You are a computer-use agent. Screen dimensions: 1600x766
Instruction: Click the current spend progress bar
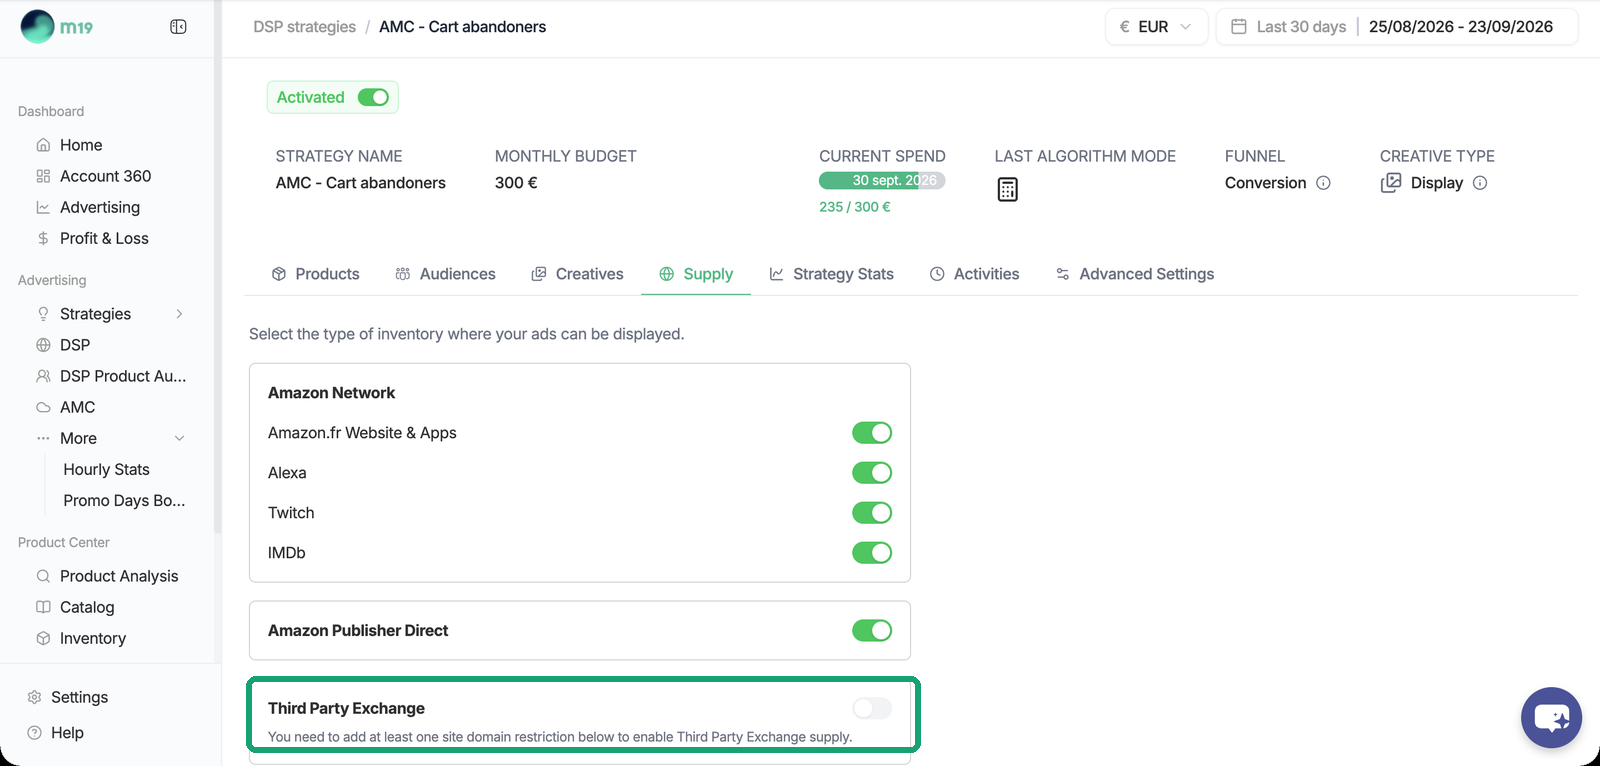pos(882,181)
